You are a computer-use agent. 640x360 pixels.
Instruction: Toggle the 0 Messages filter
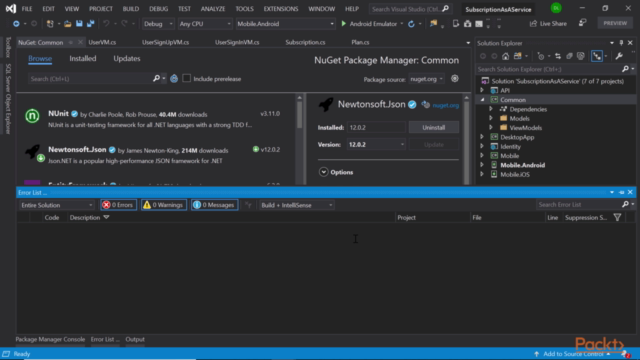tap(214, 205)
